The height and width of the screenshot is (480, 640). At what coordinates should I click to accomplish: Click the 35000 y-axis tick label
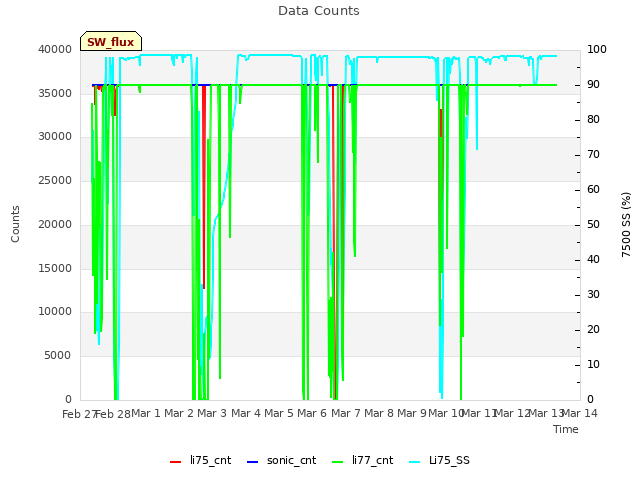55,93
